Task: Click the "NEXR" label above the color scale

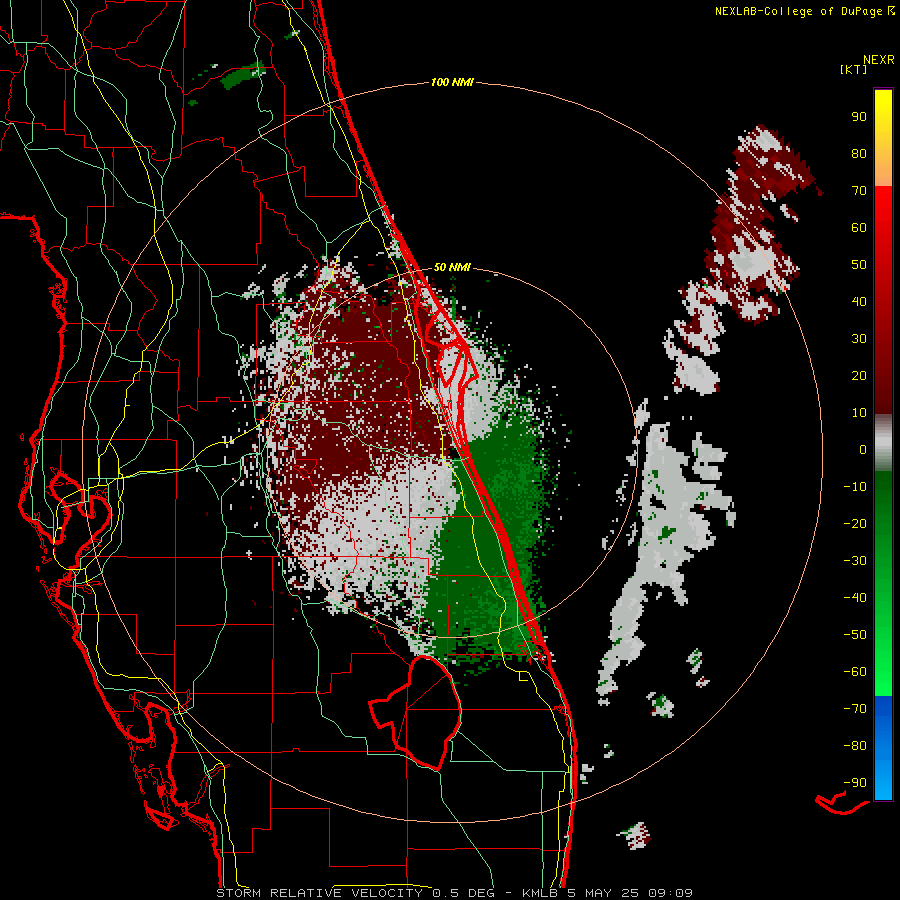Action: coord(878,60)
